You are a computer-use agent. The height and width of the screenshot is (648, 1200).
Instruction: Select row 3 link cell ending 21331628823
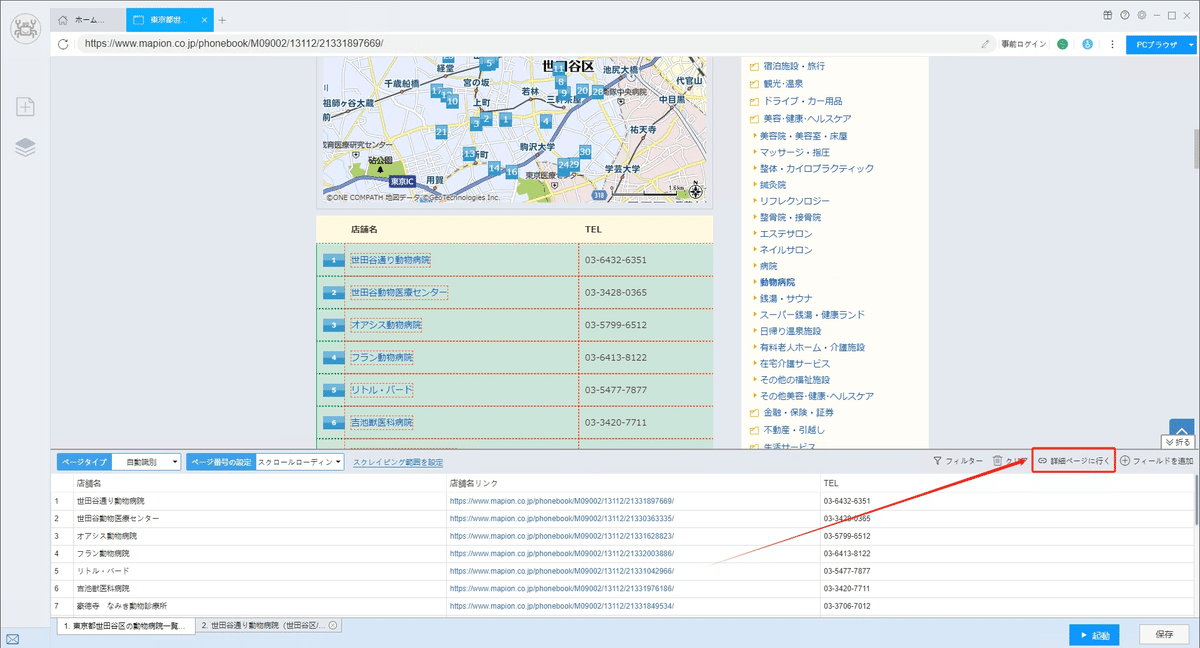(634, 536)
